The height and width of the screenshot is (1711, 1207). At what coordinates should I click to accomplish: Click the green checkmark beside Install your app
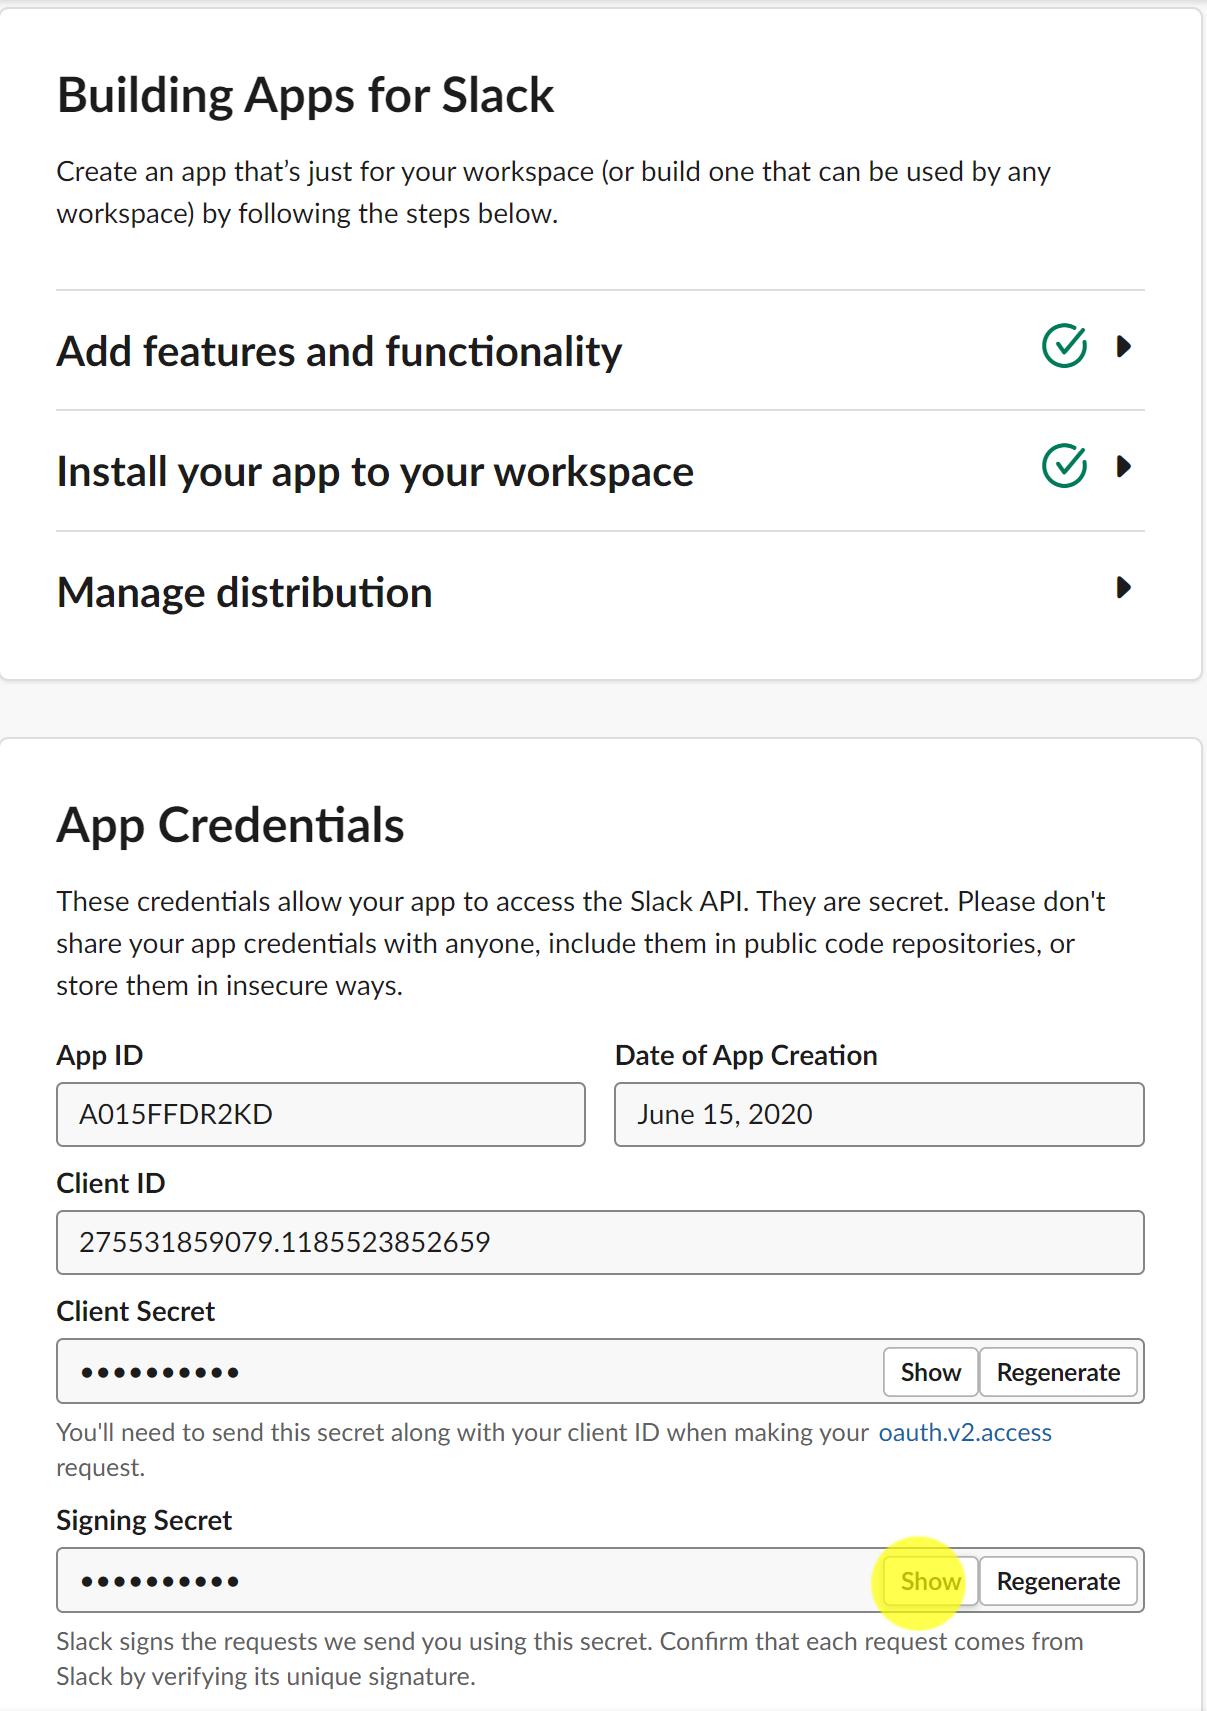[x=1065, y=466]
